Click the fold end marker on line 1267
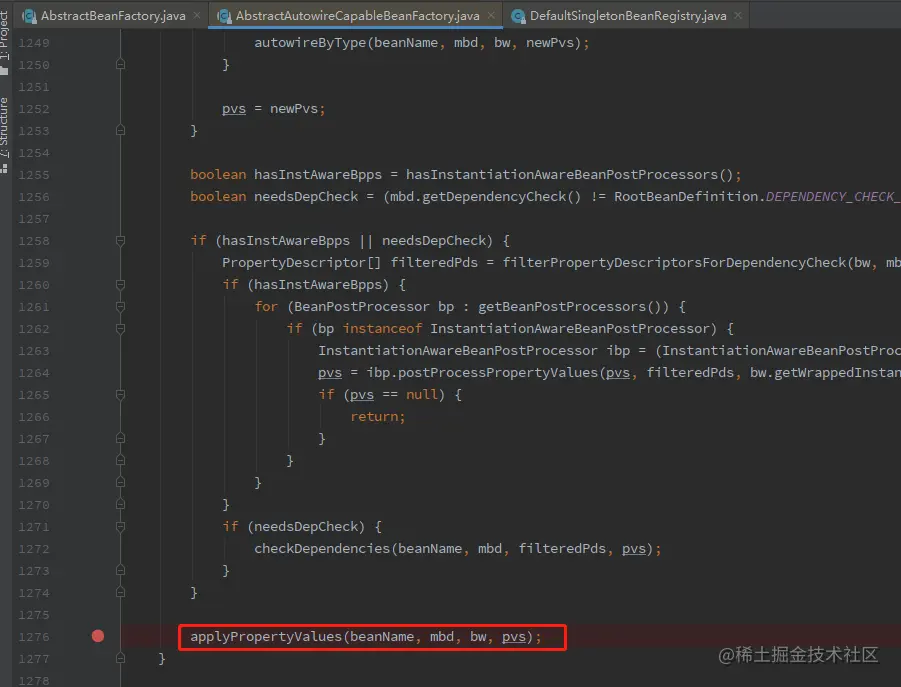This screenshot has width=901, height=687. (120, 439)
